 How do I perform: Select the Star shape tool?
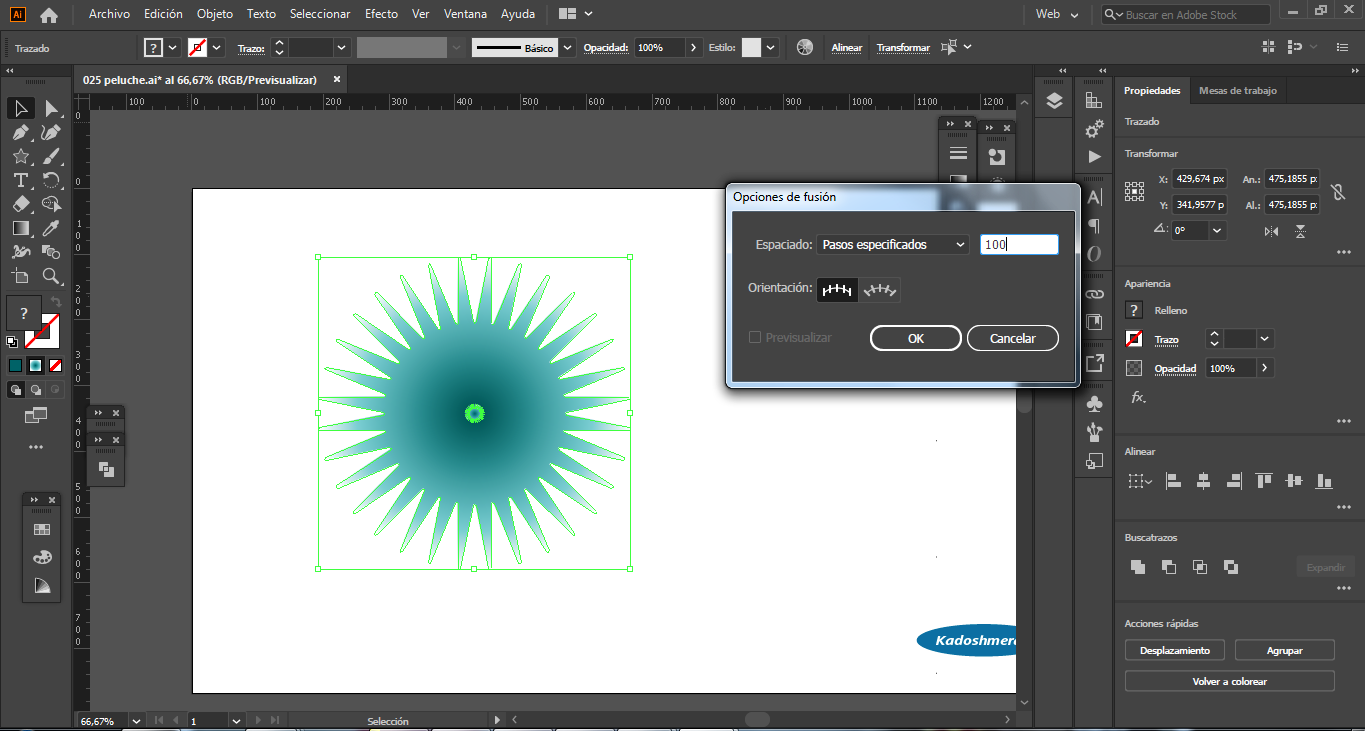20,156
